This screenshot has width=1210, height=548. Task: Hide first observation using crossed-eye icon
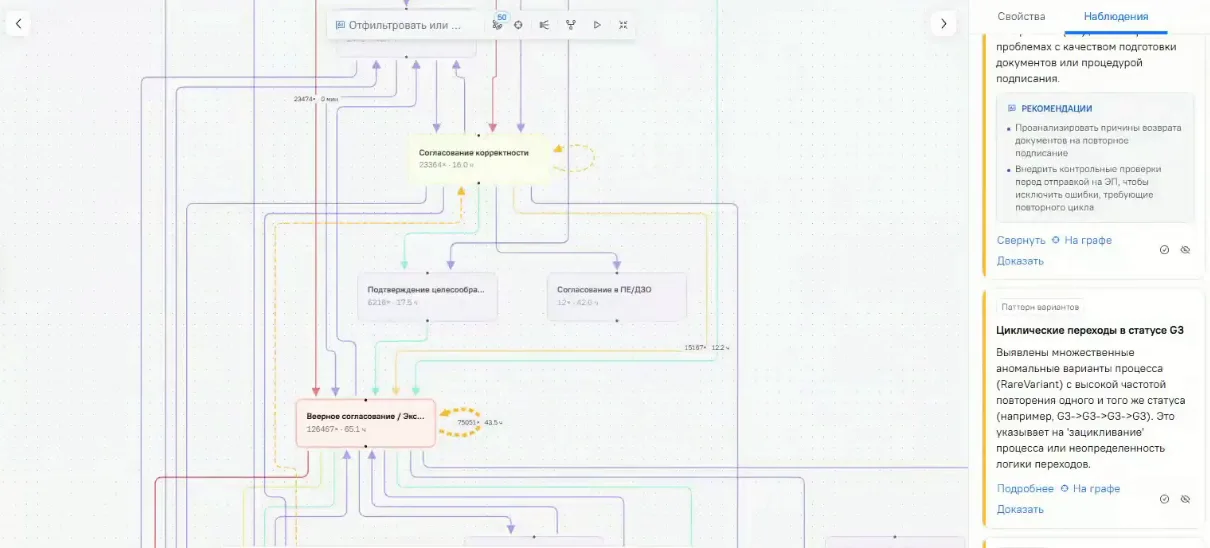(x=1185, y=249)
